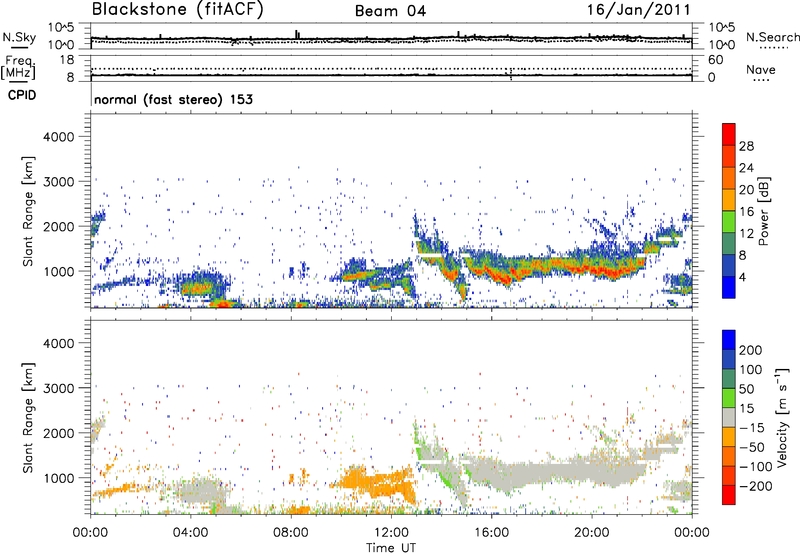Click the '16:00' time tick label
800x554 pixels.
[x=491, y=533]
